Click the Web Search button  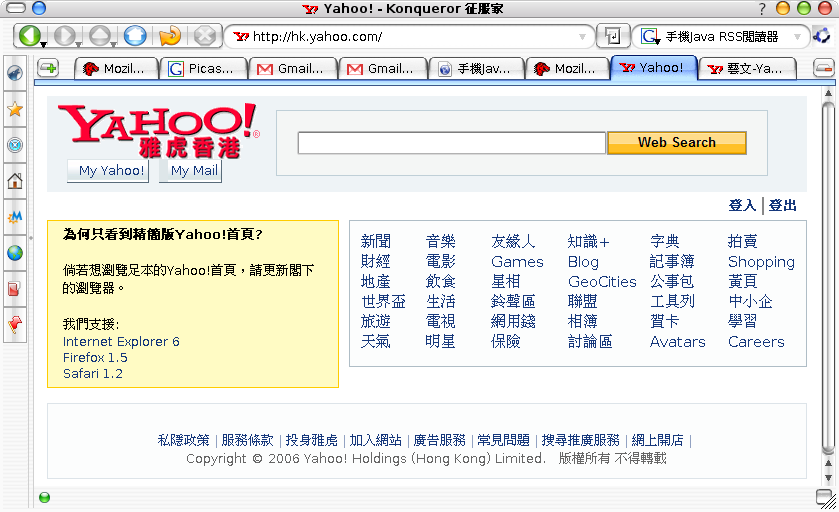click(677, 143)
